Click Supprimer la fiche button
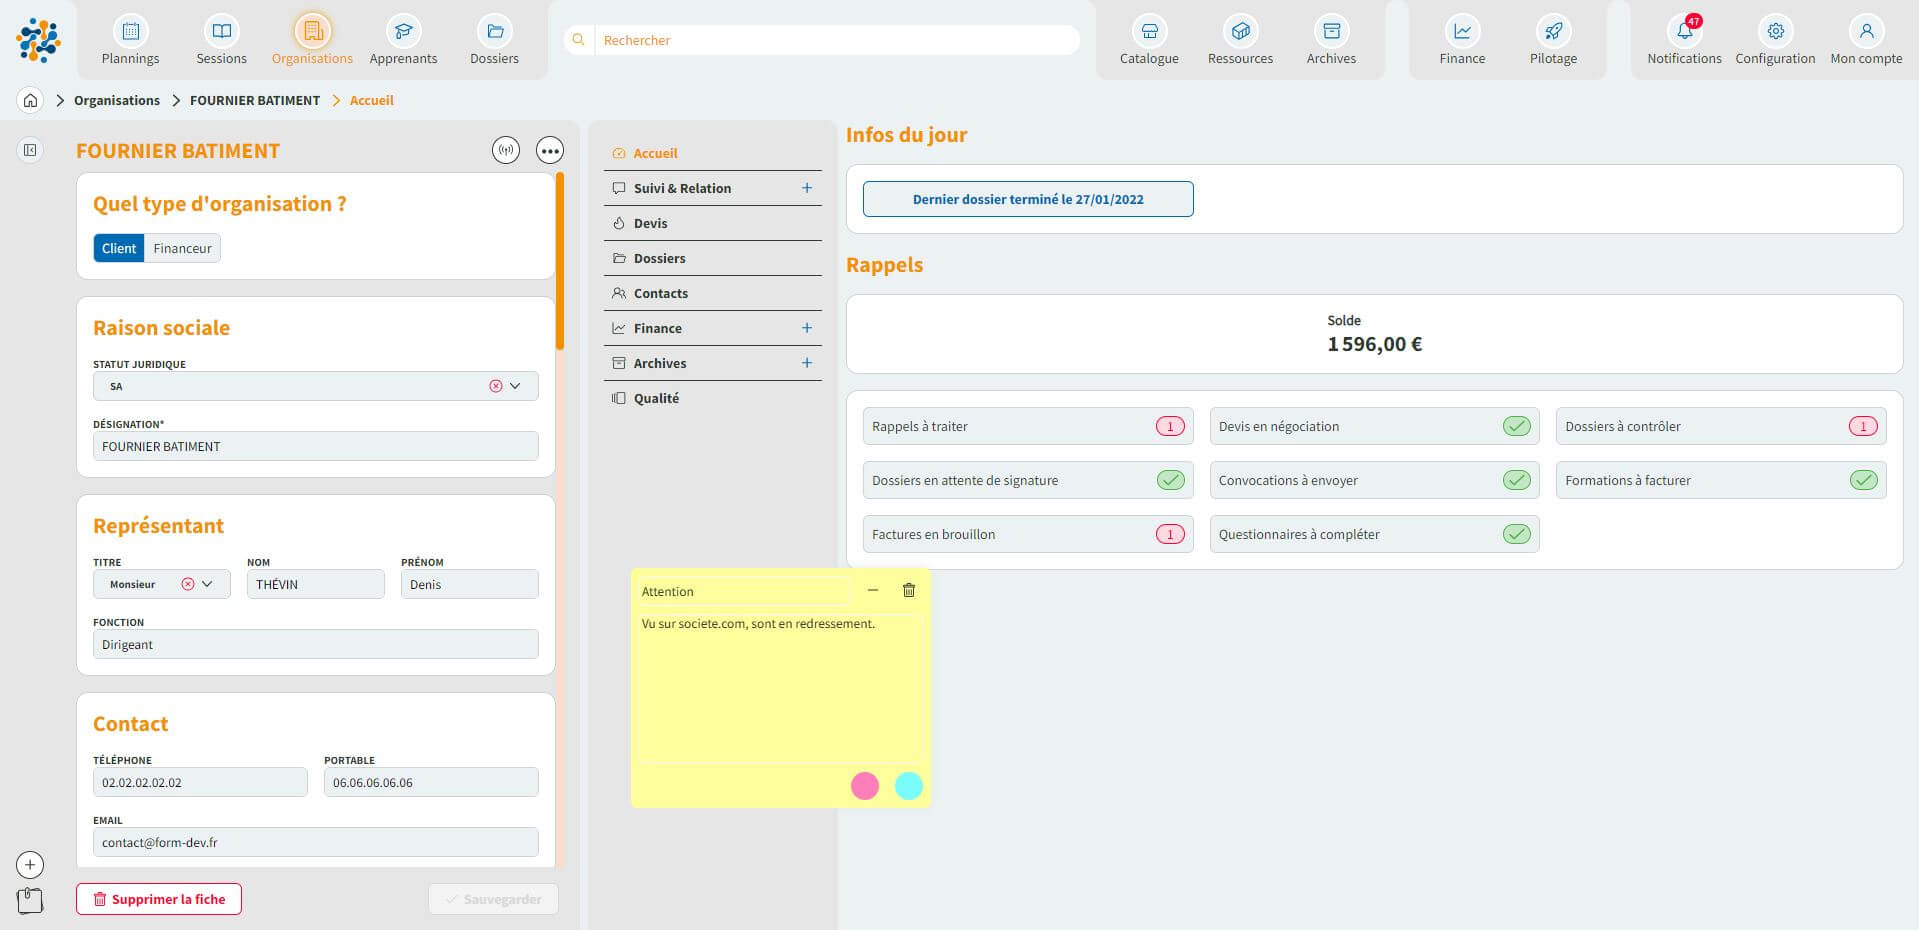The width and height of the screenshot is (1919, 930). (158, 898)
